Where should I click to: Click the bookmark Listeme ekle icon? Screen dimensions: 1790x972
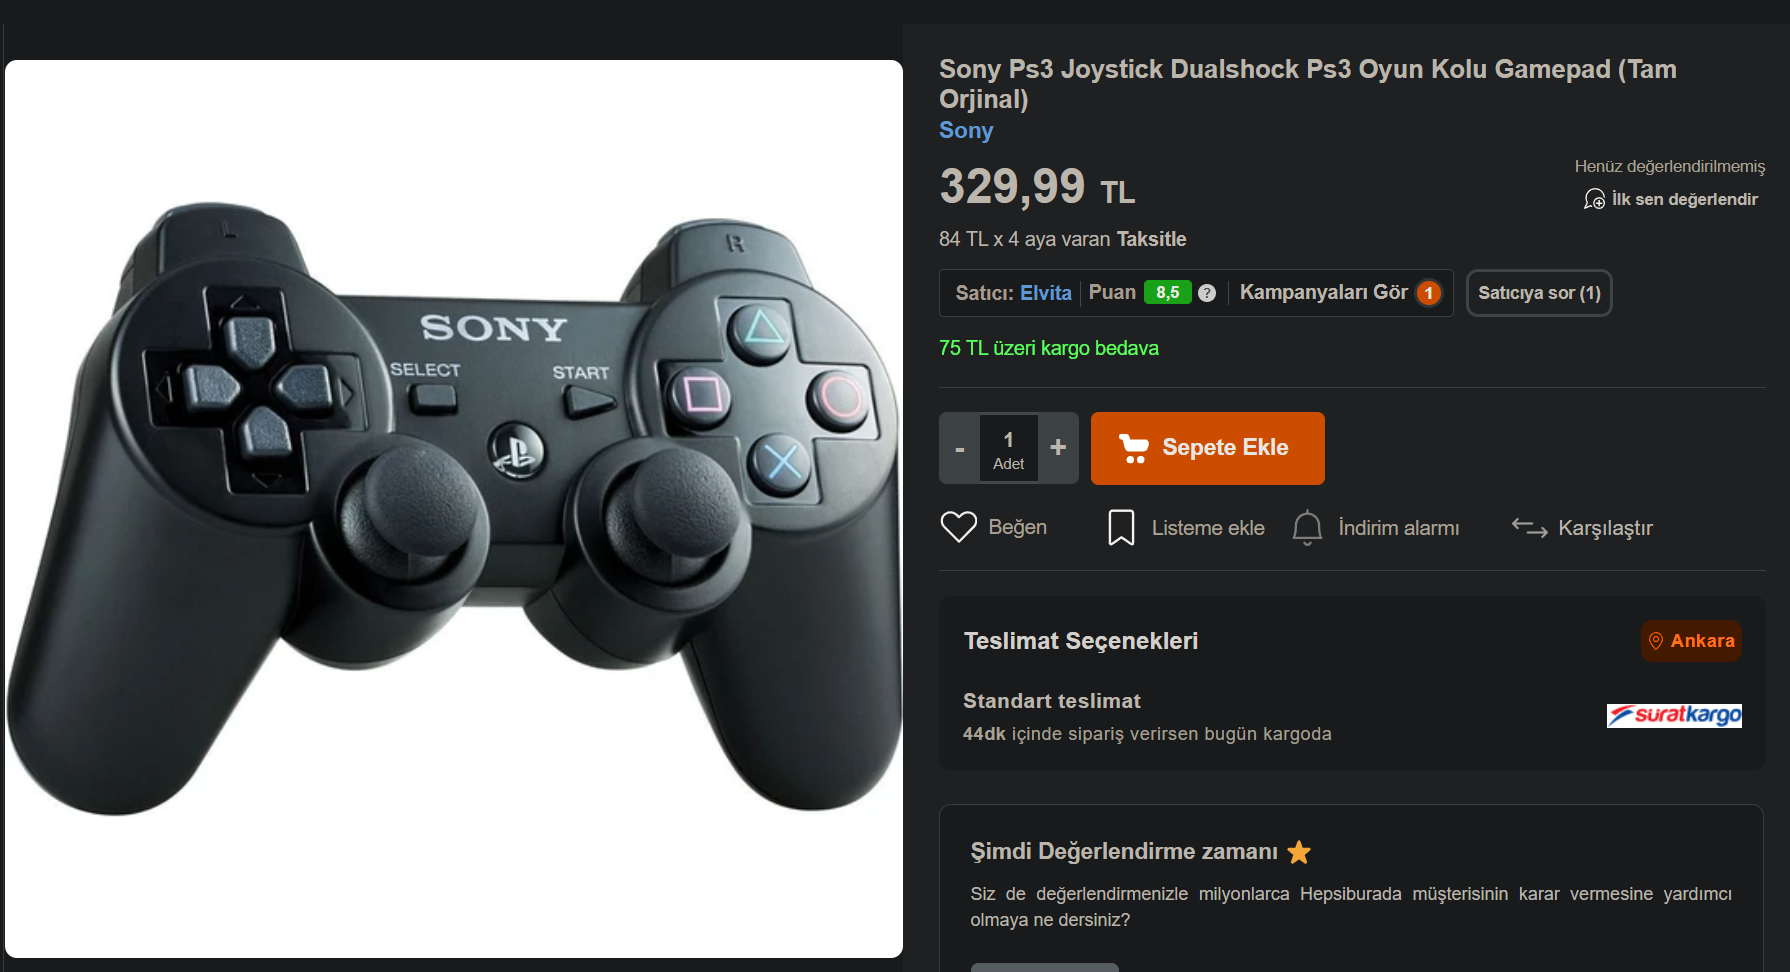pyautogui.click(x=1121, y=527)
